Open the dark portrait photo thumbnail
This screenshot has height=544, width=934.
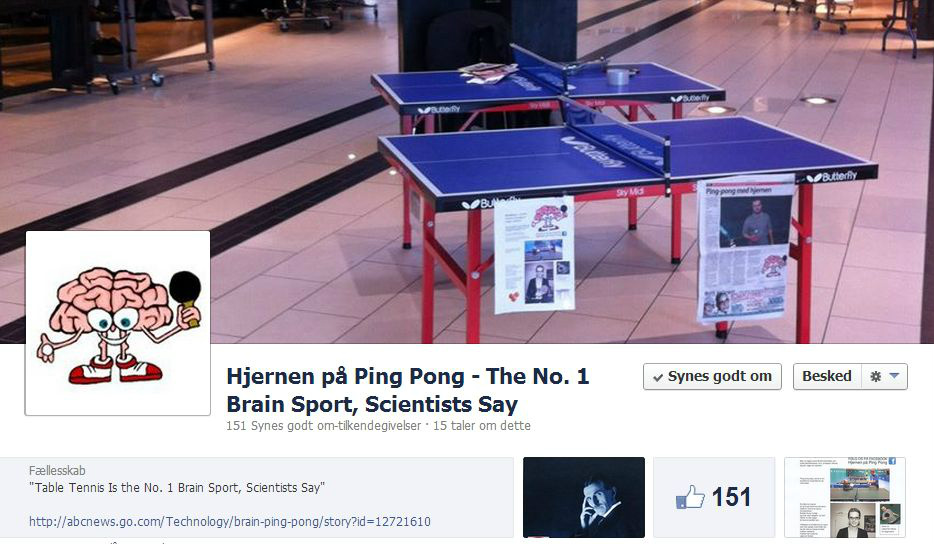(x=584, y=497)
